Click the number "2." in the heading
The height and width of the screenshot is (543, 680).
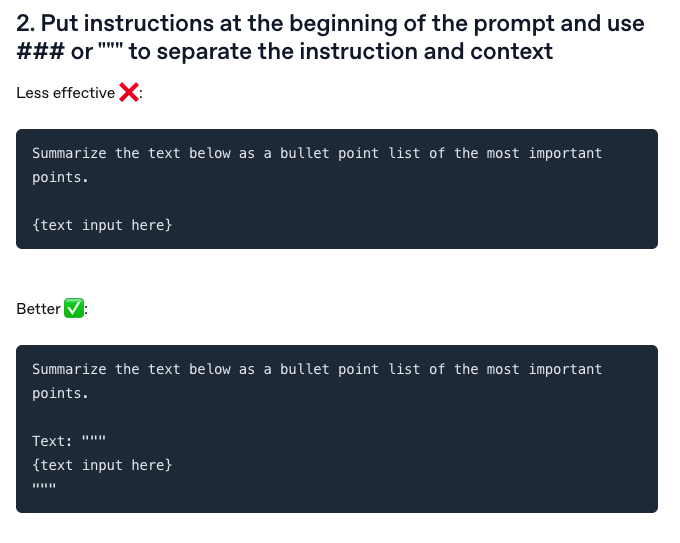tap(27, 23)
